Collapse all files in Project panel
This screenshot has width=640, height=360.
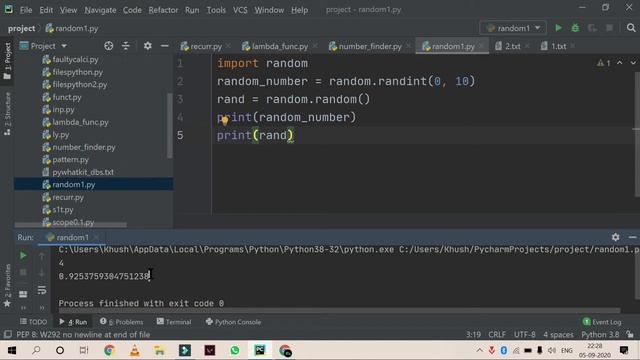click(x=126, y=46)
